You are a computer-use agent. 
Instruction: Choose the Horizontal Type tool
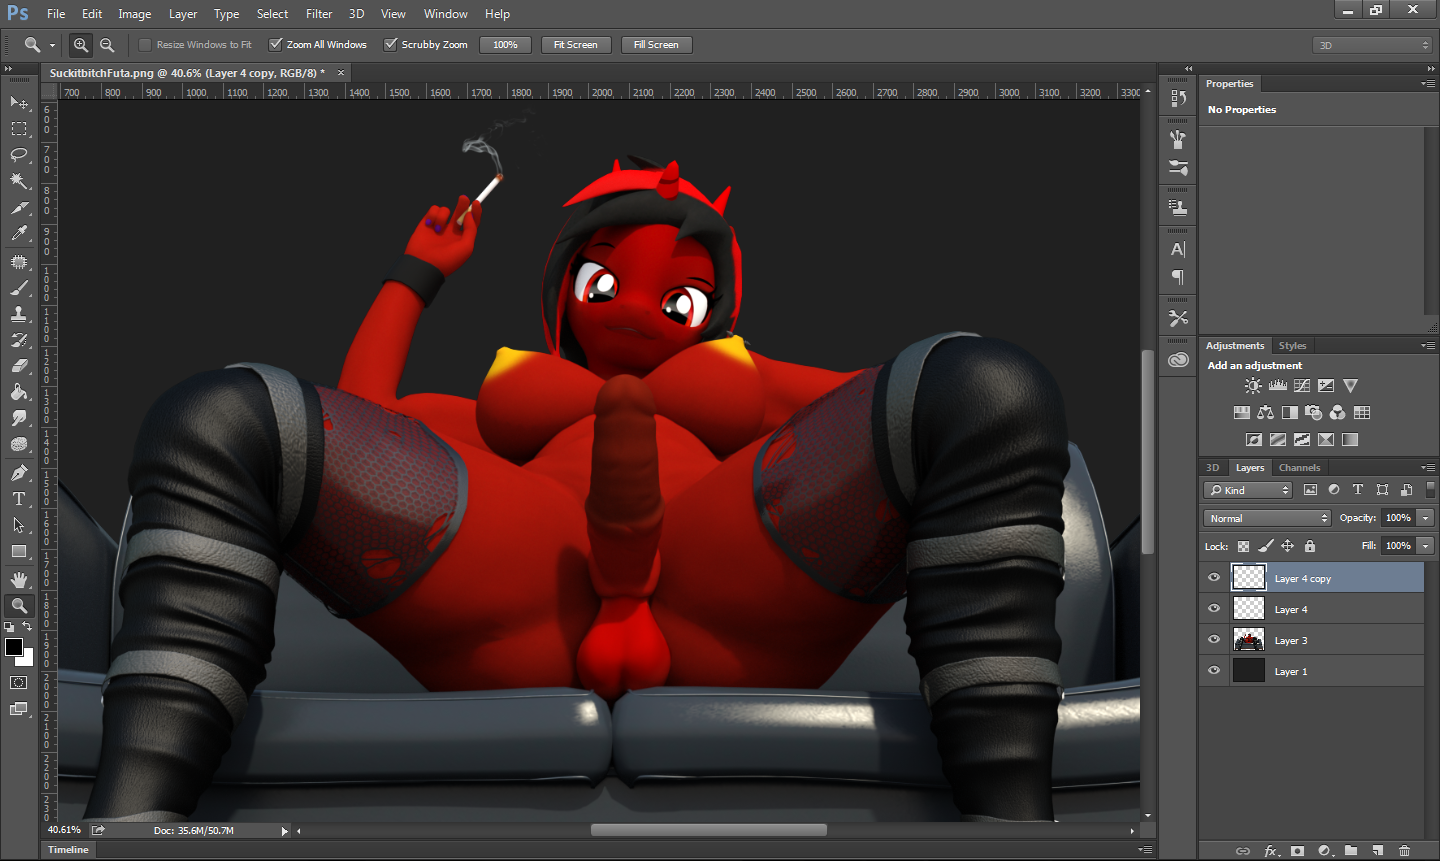pyautogui.click(x=19, y=499)
